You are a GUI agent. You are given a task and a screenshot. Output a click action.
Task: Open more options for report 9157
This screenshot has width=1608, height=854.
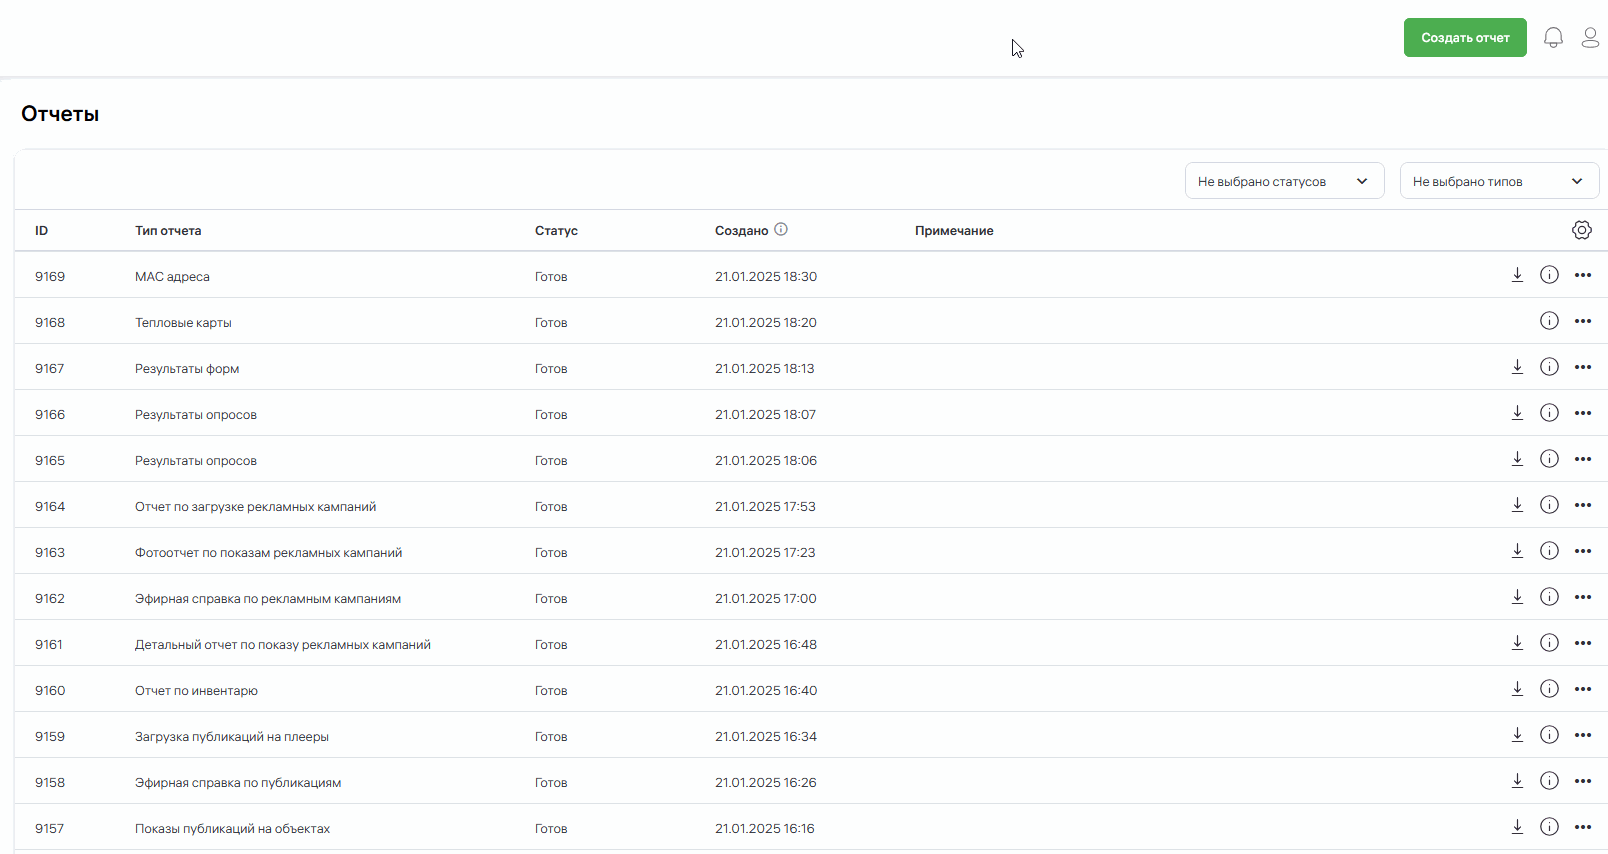(1582, 827)
